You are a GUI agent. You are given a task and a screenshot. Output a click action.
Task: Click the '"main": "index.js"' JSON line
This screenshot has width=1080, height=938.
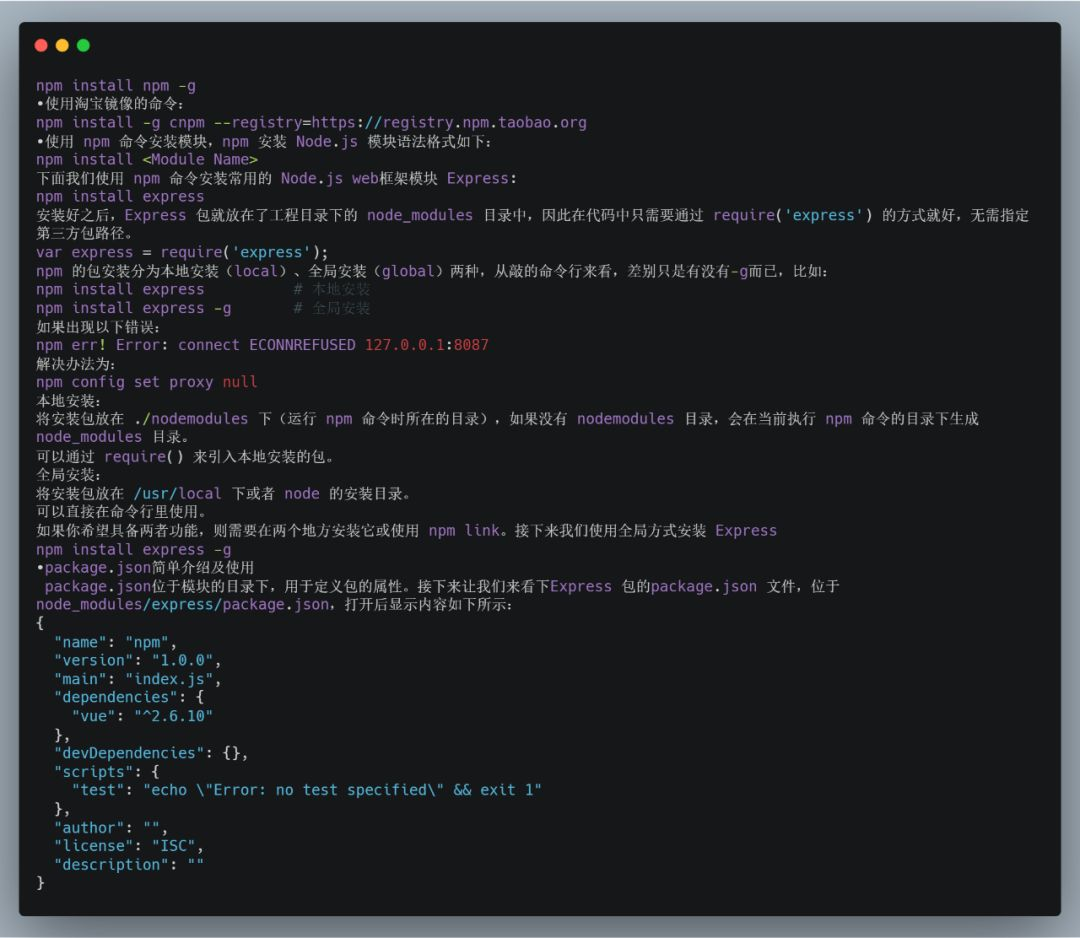click(x=137, y=679)
